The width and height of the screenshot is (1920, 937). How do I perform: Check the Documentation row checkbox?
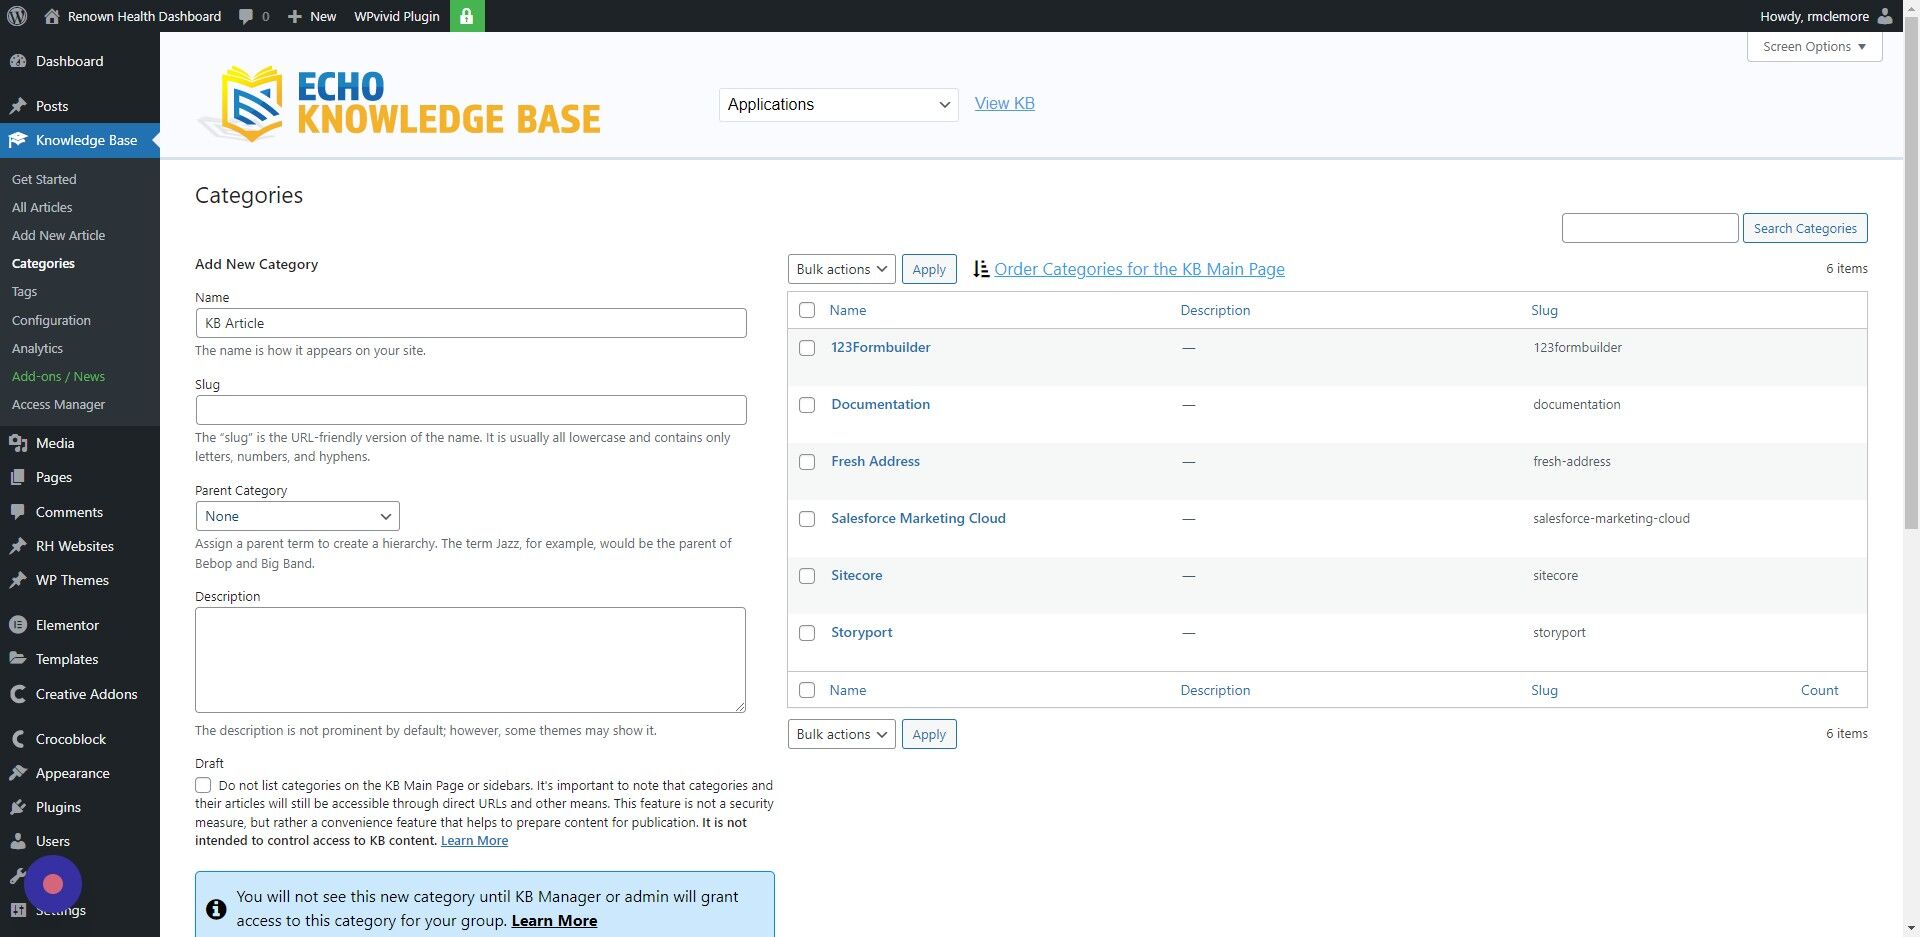807,405
